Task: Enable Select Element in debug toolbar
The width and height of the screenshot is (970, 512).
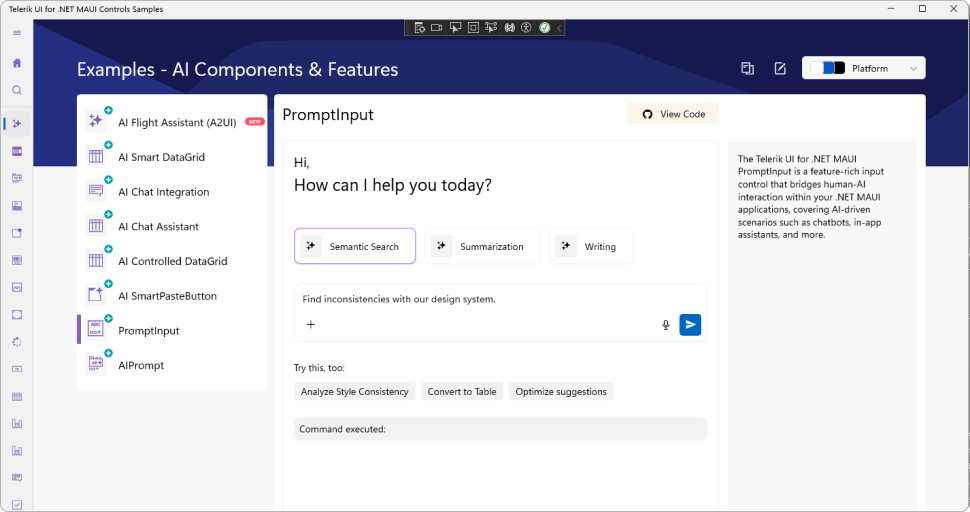Action: point(455,28)
